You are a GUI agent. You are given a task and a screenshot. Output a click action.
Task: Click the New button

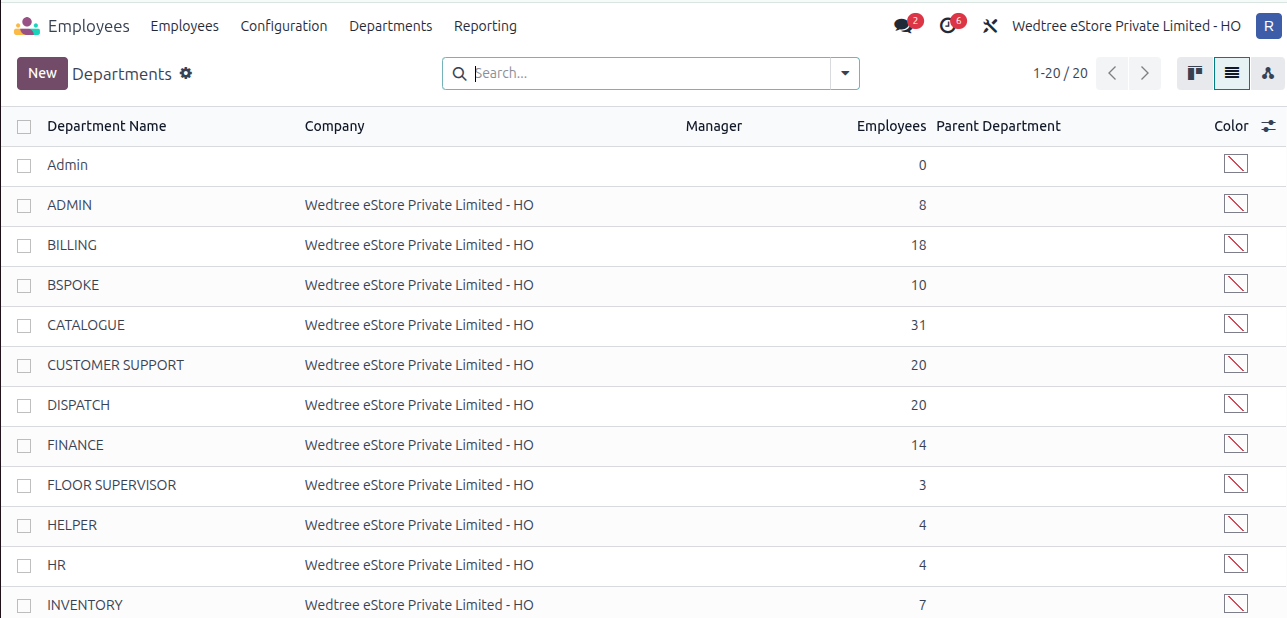[42, 73]
